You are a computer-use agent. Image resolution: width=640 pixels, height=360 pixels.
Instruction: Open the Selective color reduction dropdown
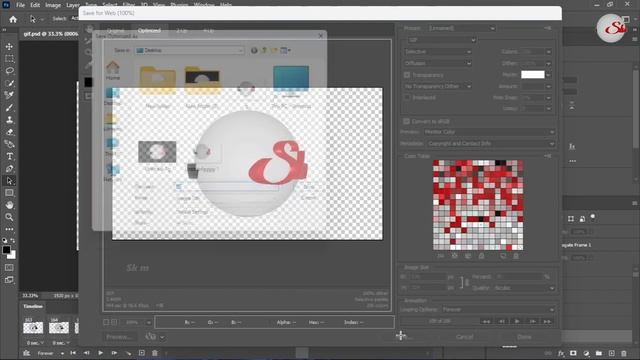(438, 52)
